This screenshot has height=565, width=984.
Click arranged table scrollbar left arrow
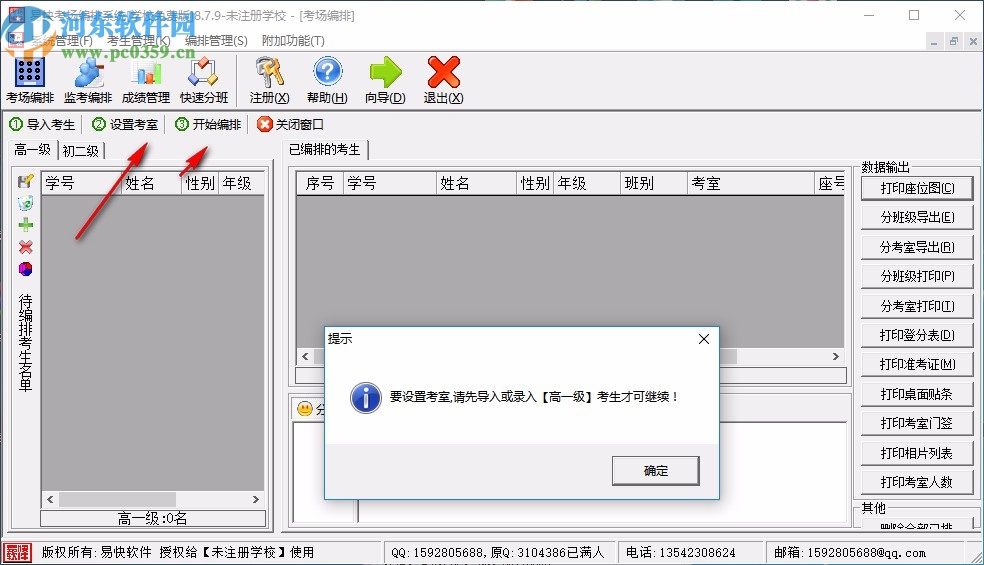point(306,357)
